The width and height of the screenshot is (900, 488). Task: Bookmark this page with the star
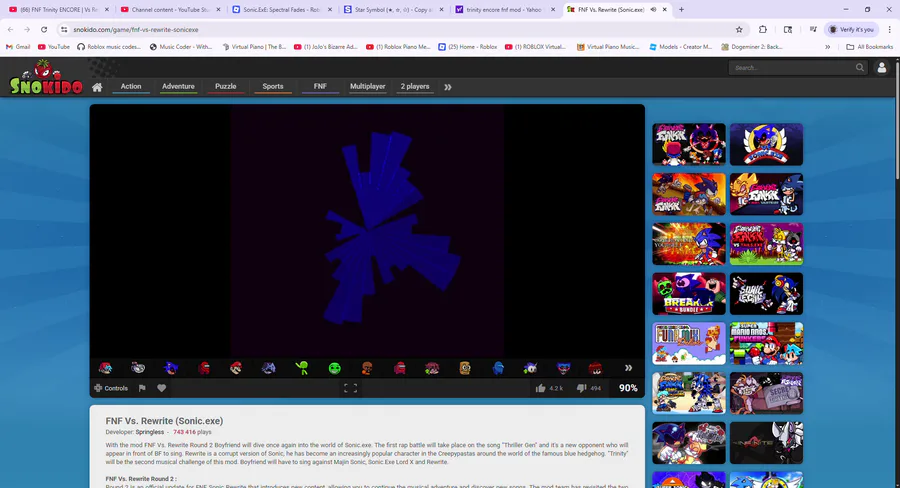coord(739,29)
